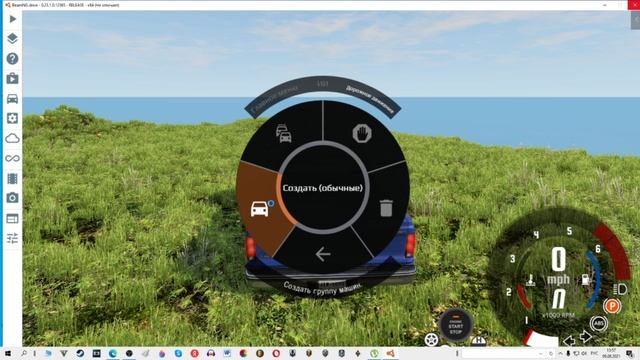This screenshot has width=640, height=360.
Task: Click the Play icon in the sidebar
Action: click(x=12, y=19)
